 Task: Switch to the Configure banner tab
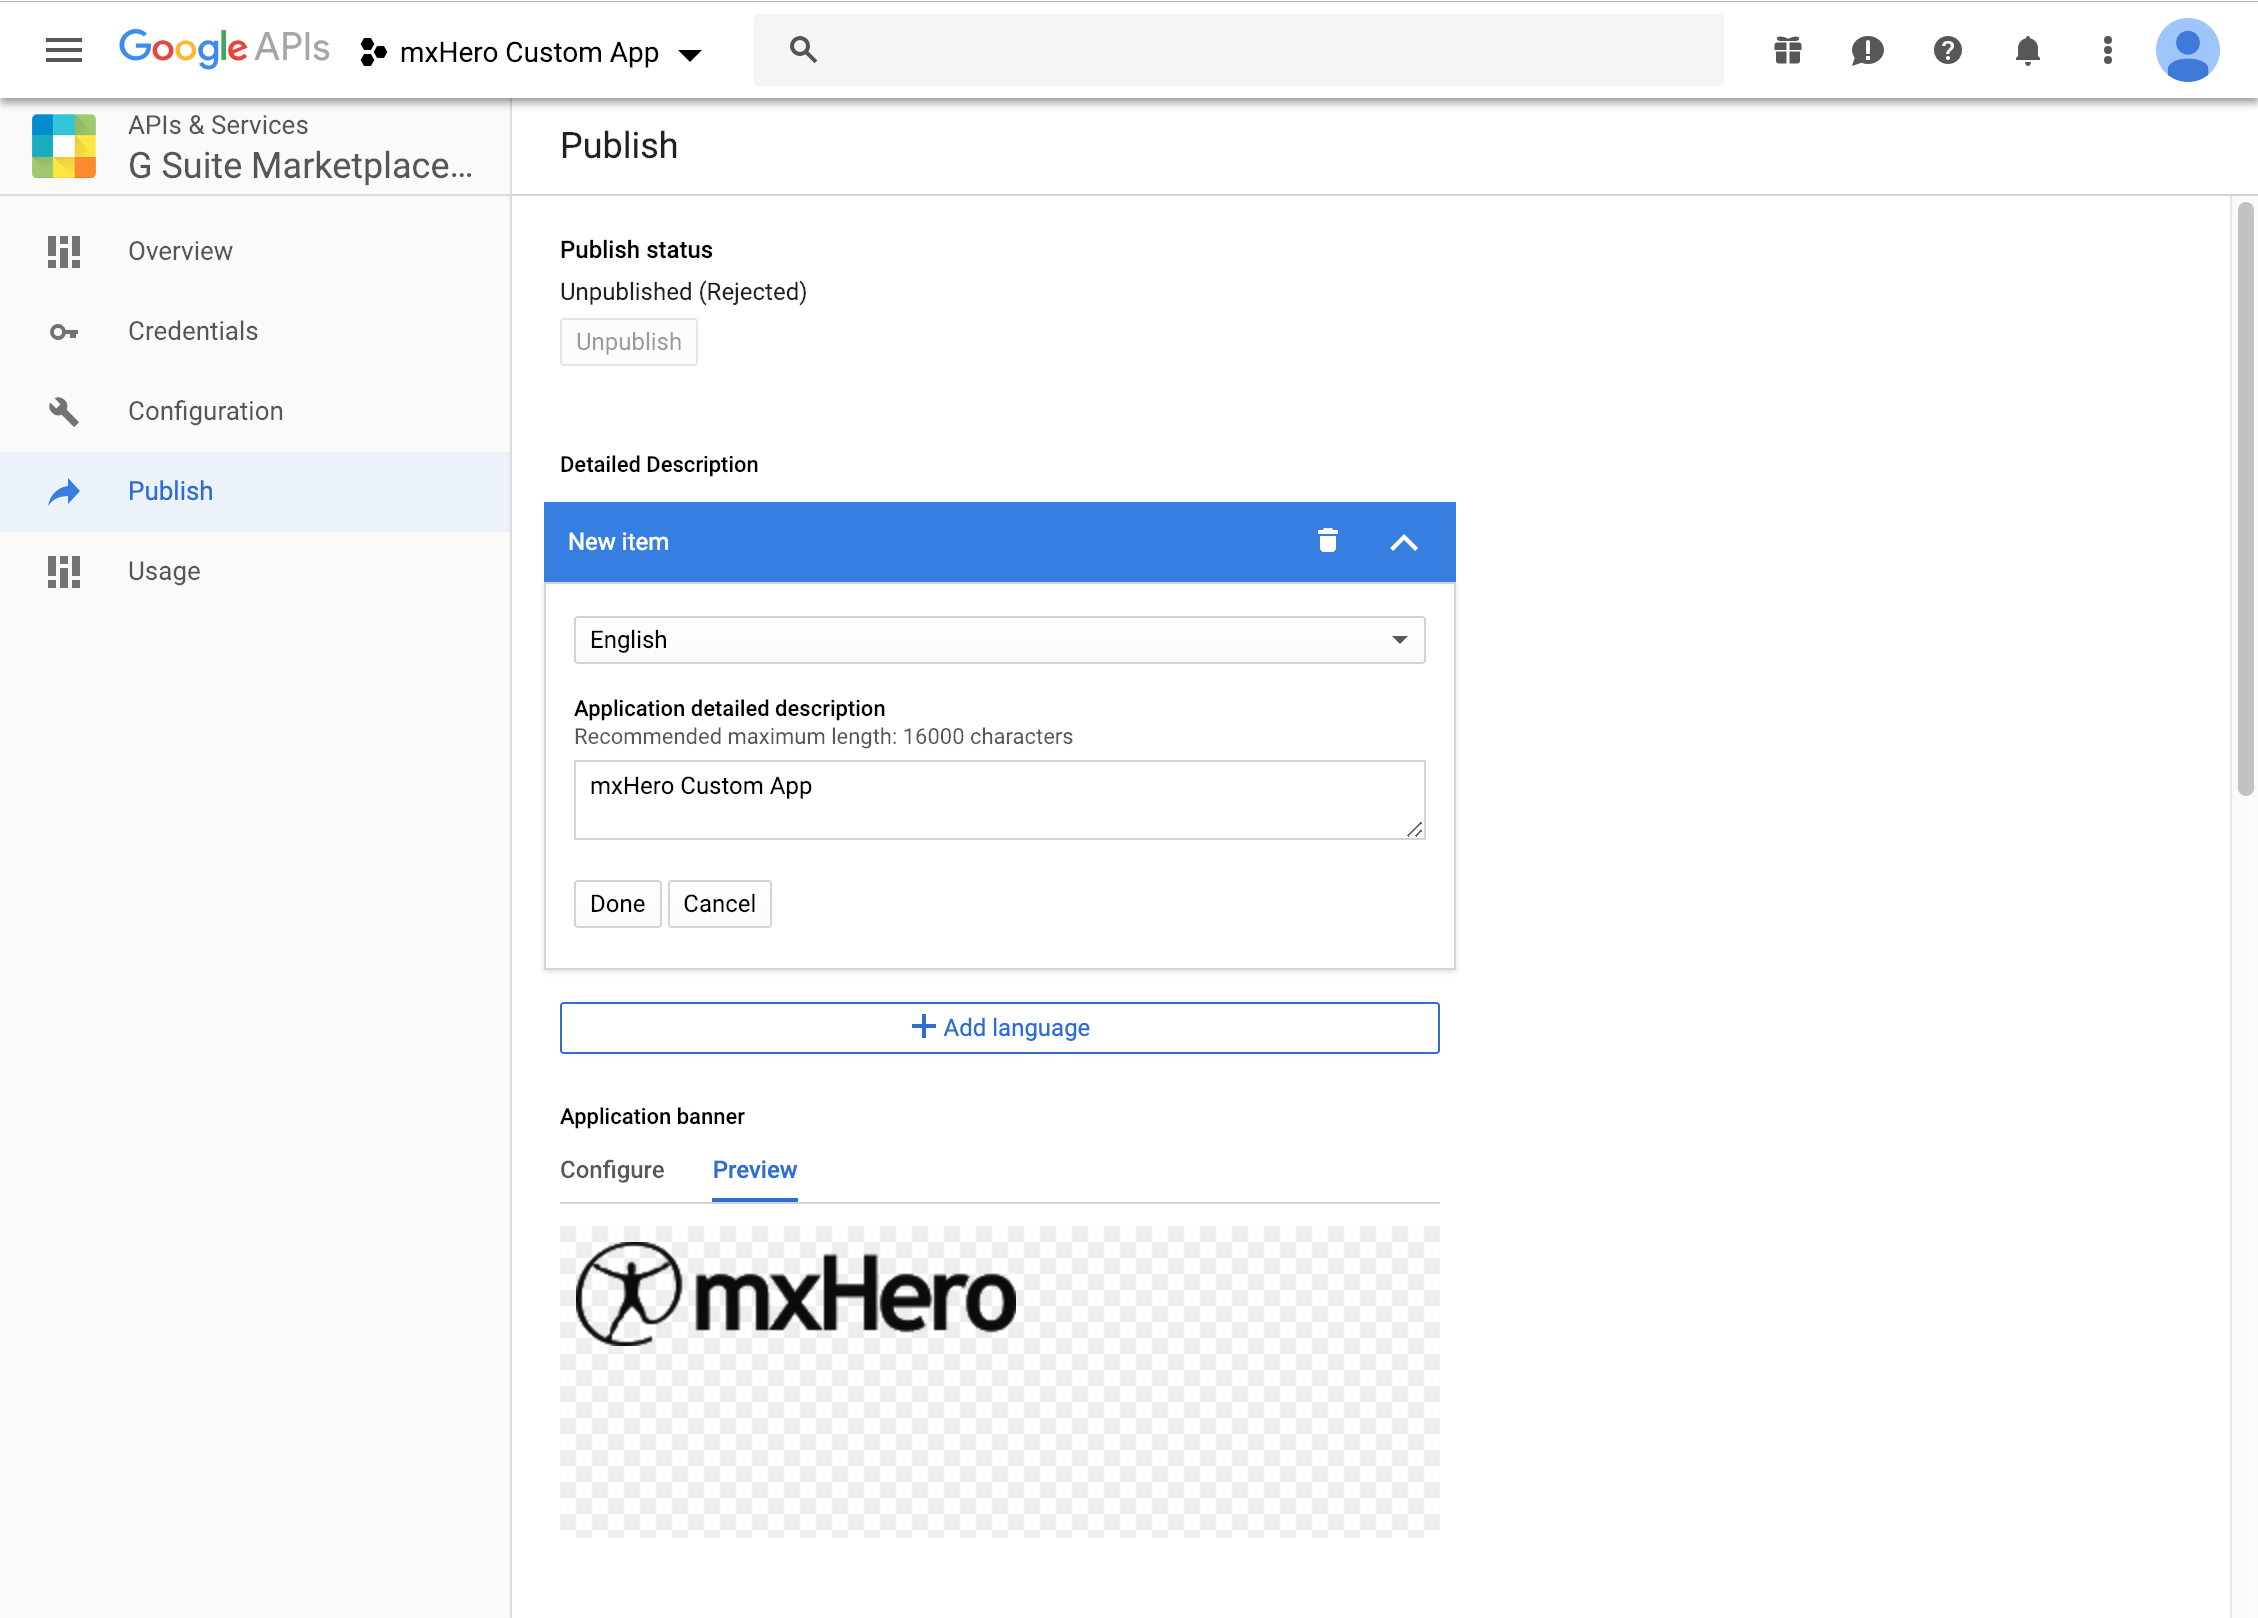pos(612,1170)
